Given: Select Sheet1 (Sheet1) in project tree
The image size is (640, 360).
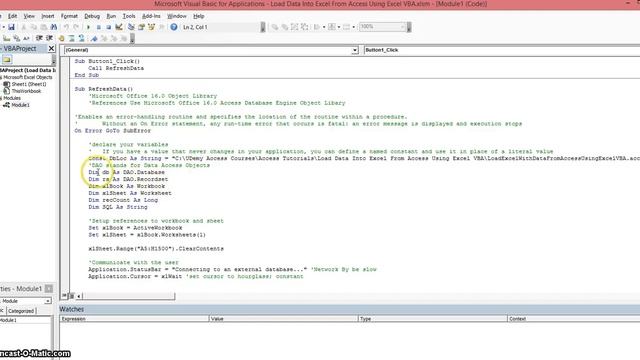Looking at the screenshot, I should 29,84.
